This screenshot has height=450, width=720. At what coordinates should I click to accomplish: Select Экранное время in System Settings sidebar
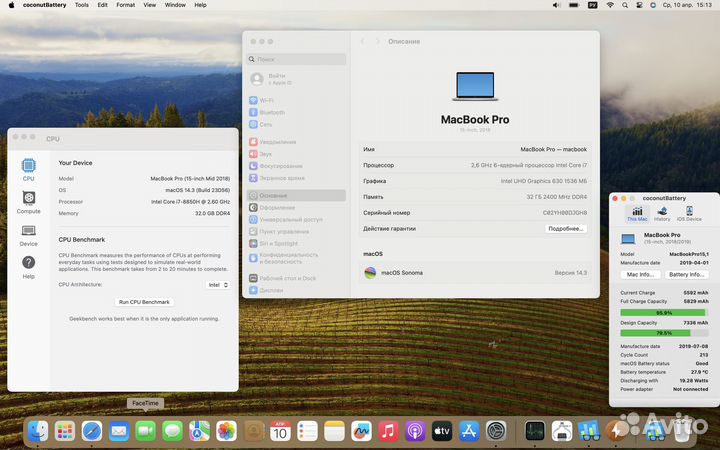[x=277, y=178]
